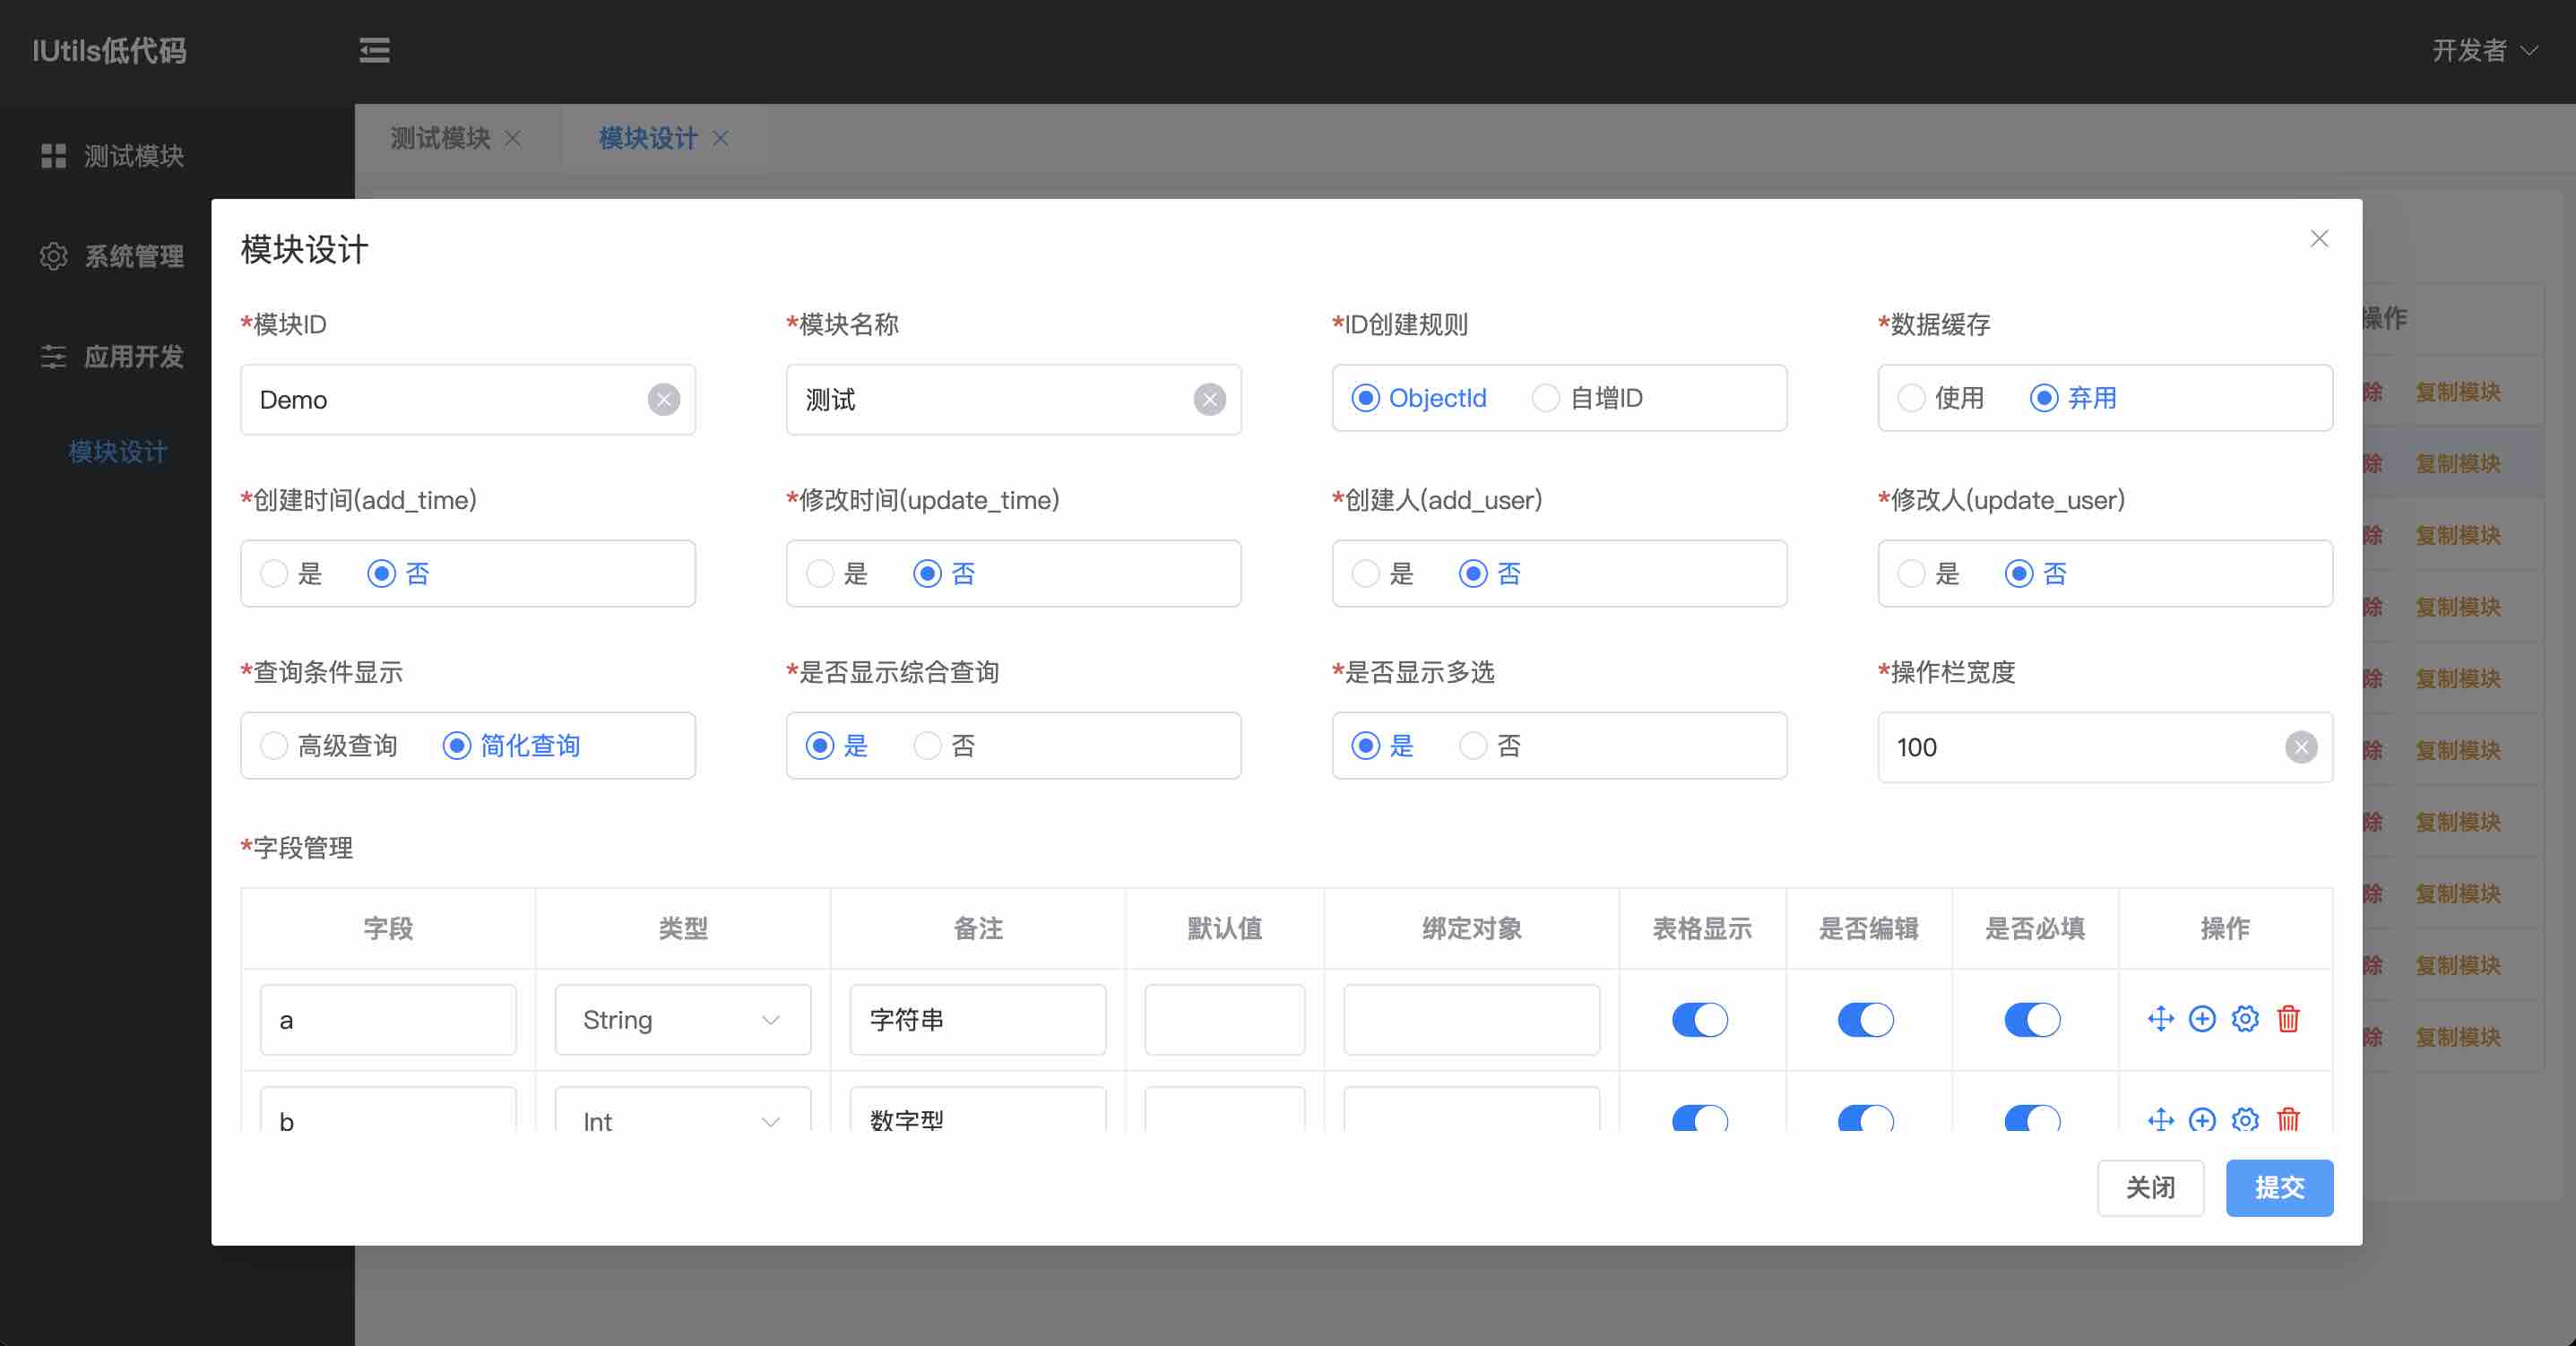
Task: Disable 表格显示 toggle for field "a"
Action: 1700,1020
